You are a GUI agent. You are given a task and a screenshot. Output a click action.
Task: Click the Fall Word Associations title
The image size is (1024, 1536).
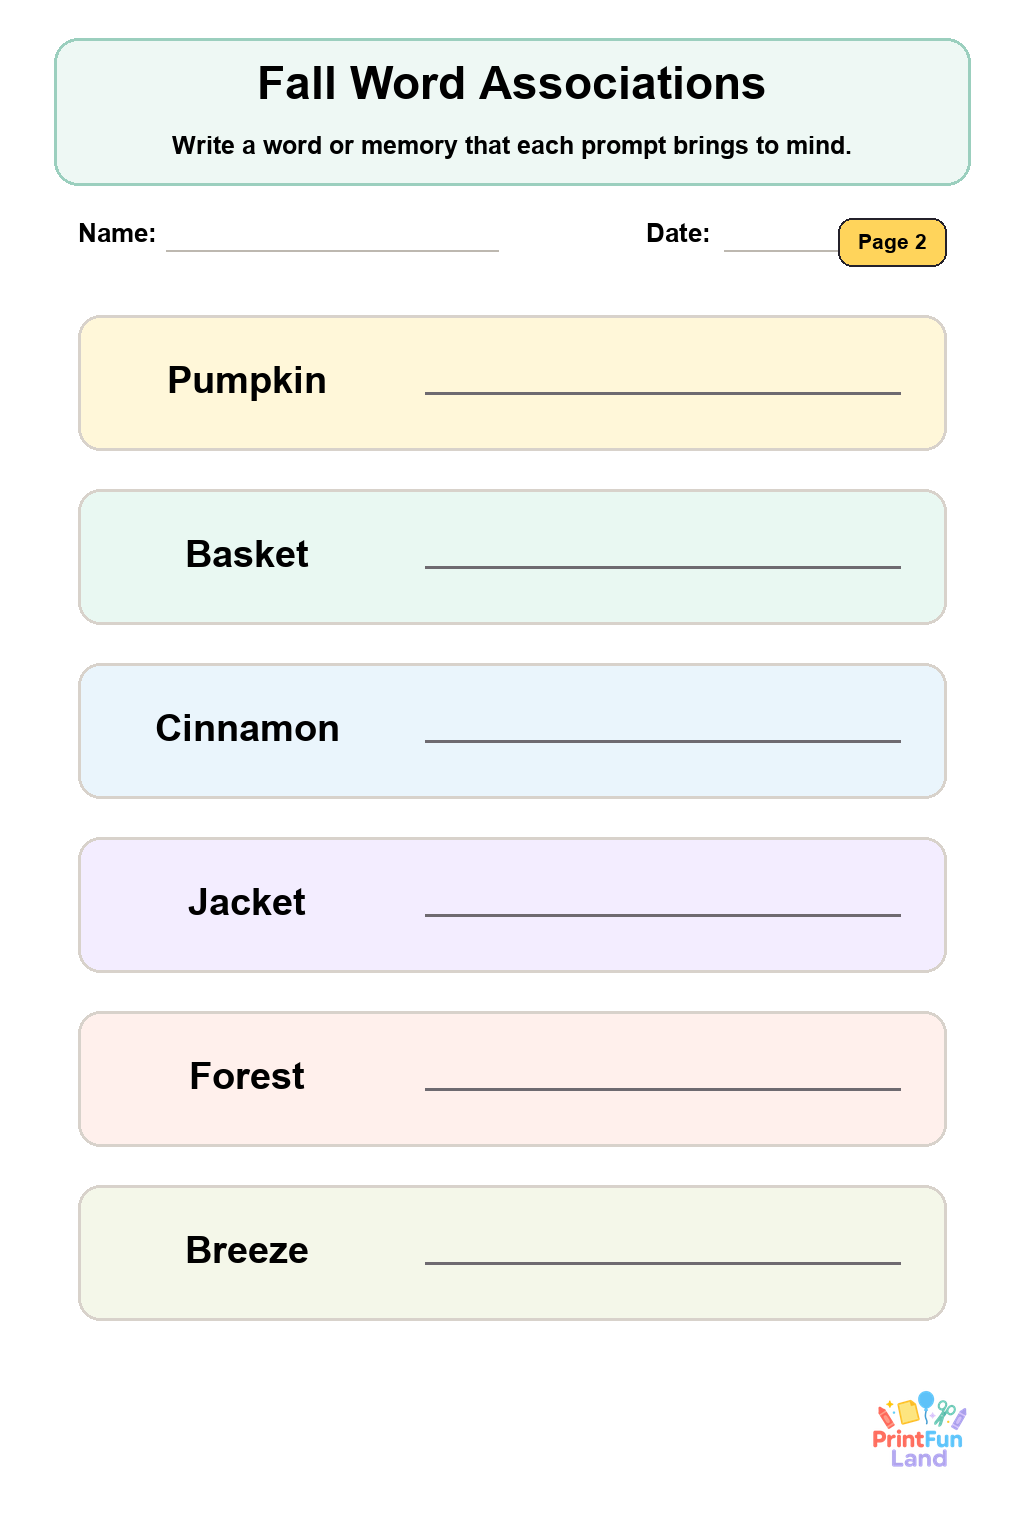pos(512,83)
